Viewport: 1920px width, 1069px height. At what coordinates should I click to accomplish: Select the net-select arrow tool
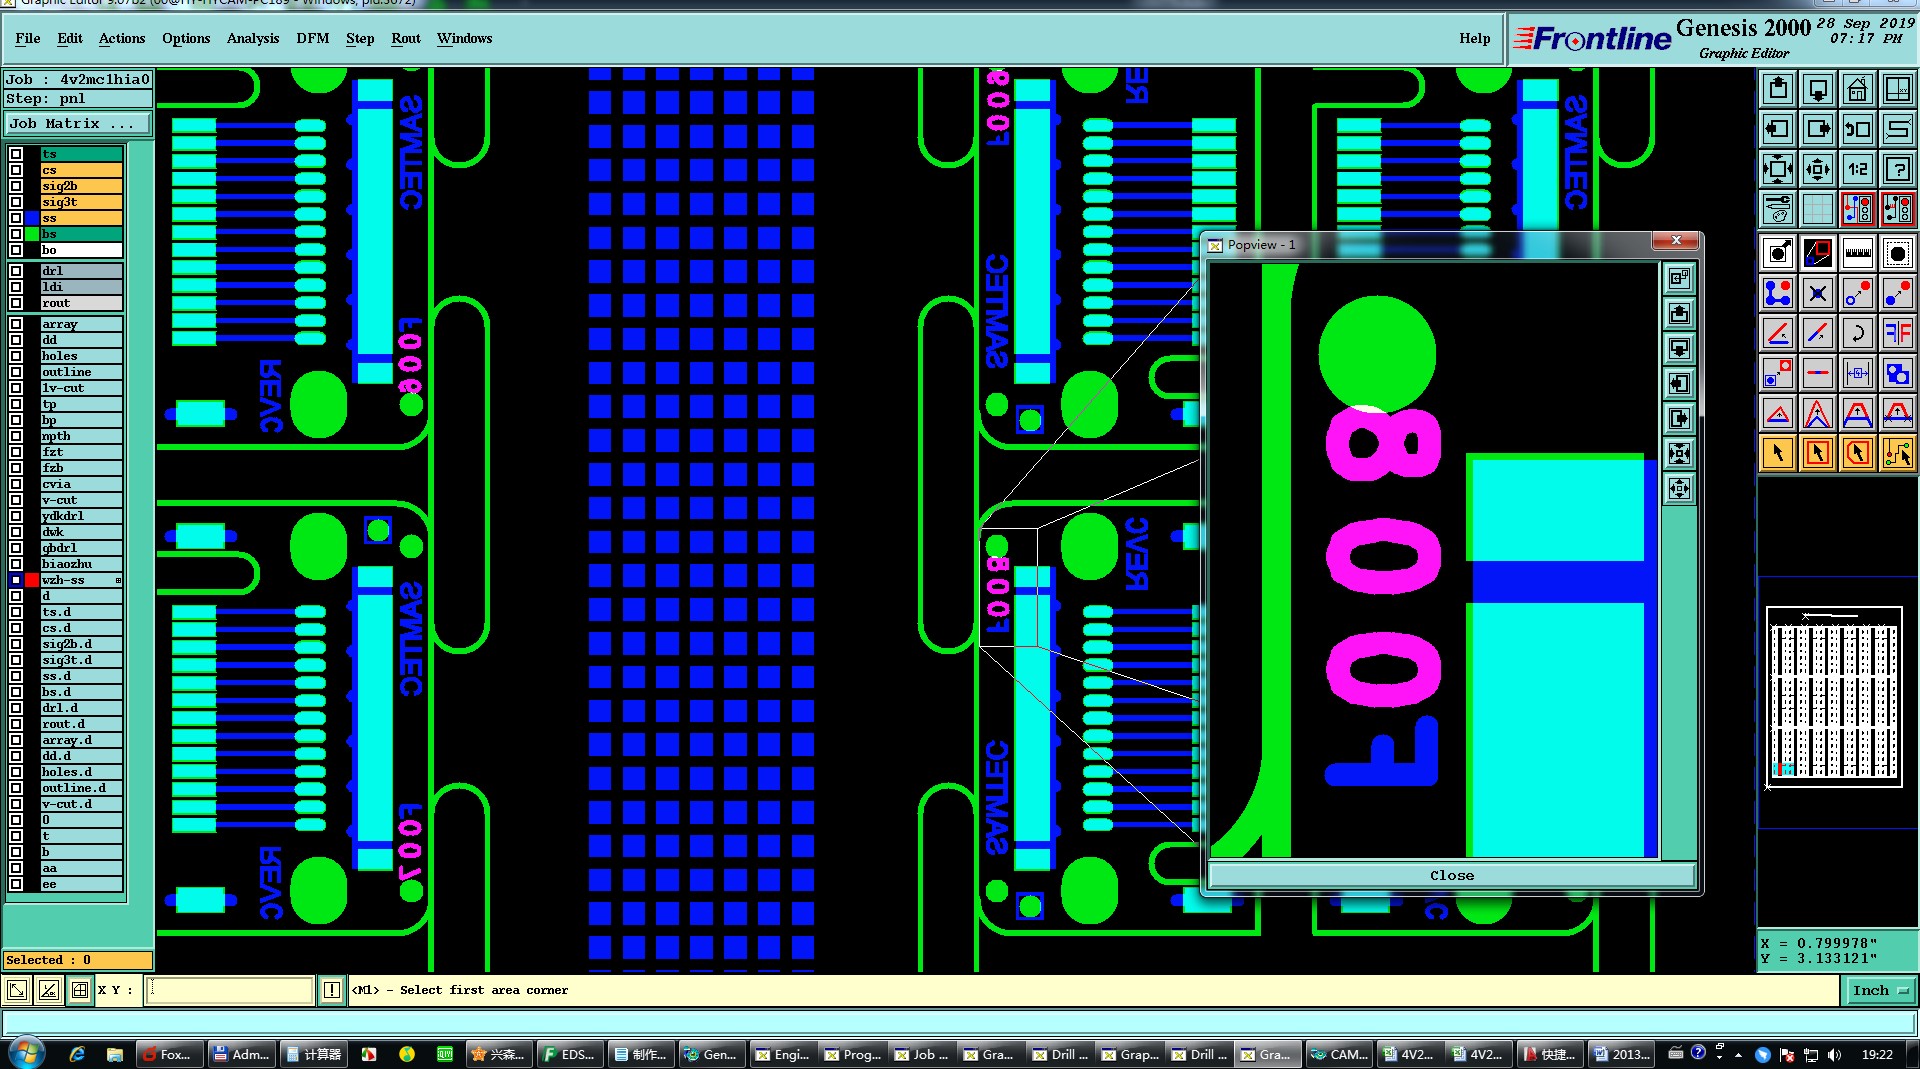[1897, 453]
